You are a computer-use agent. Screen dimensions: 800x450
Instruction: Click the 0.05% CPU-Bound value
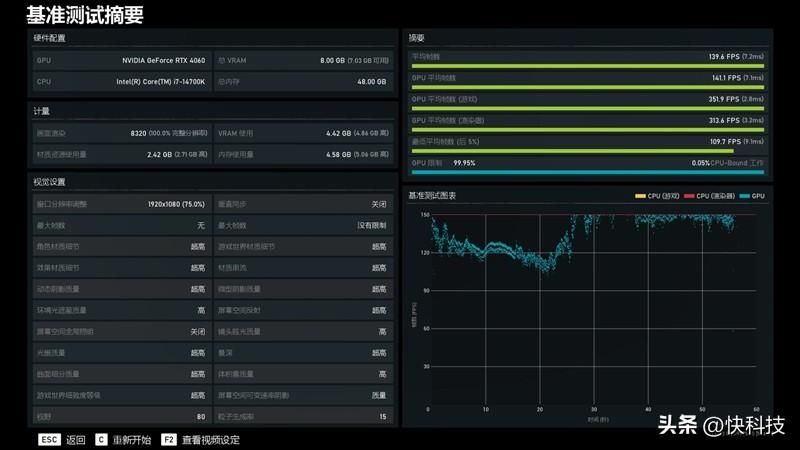701,163
